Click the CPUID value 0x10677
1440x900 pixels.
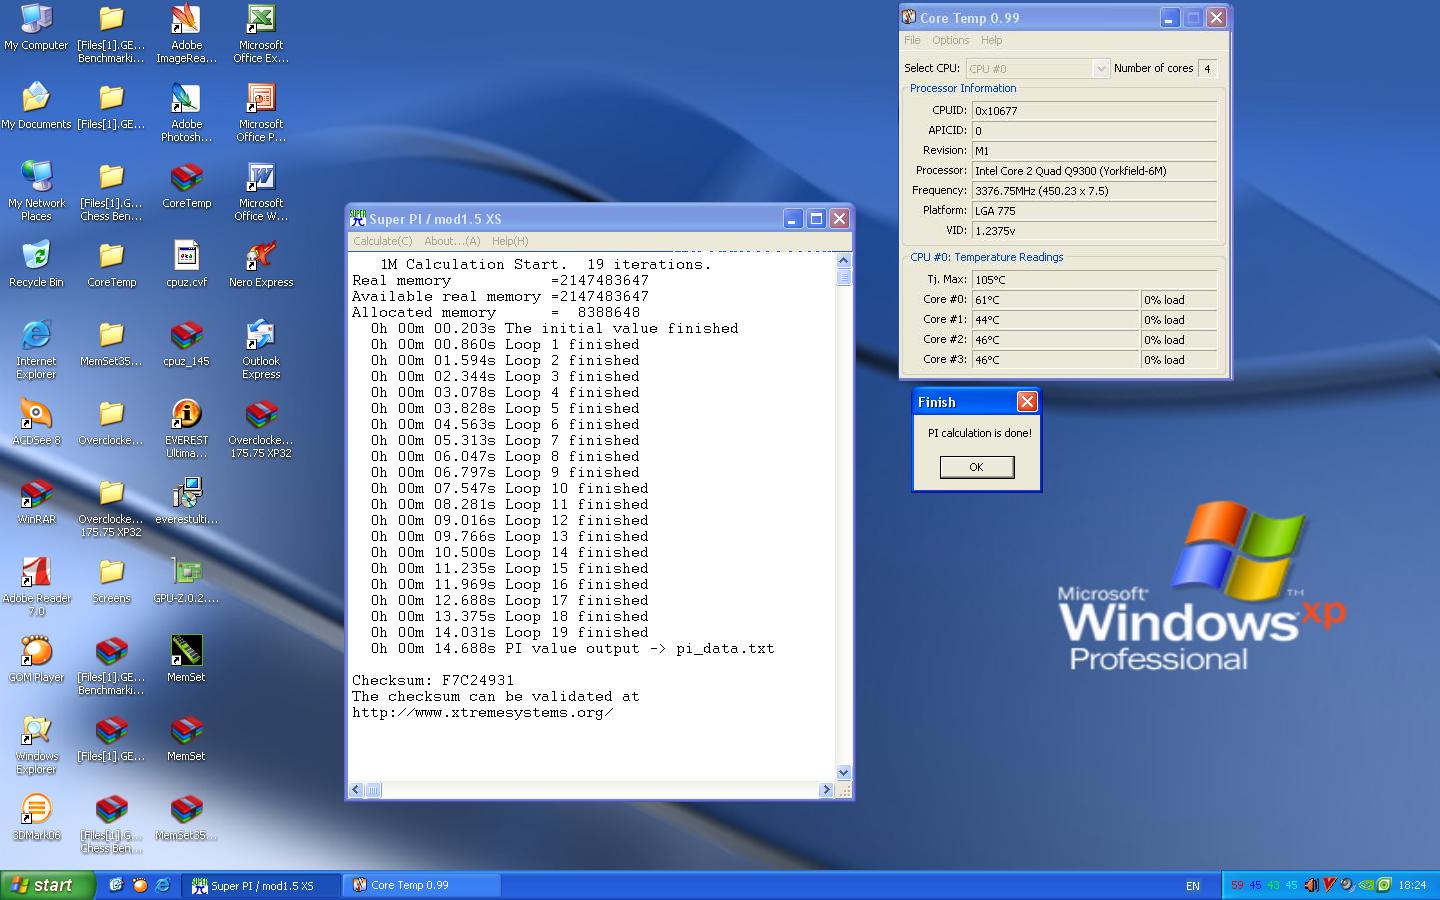coord(1094,110)
